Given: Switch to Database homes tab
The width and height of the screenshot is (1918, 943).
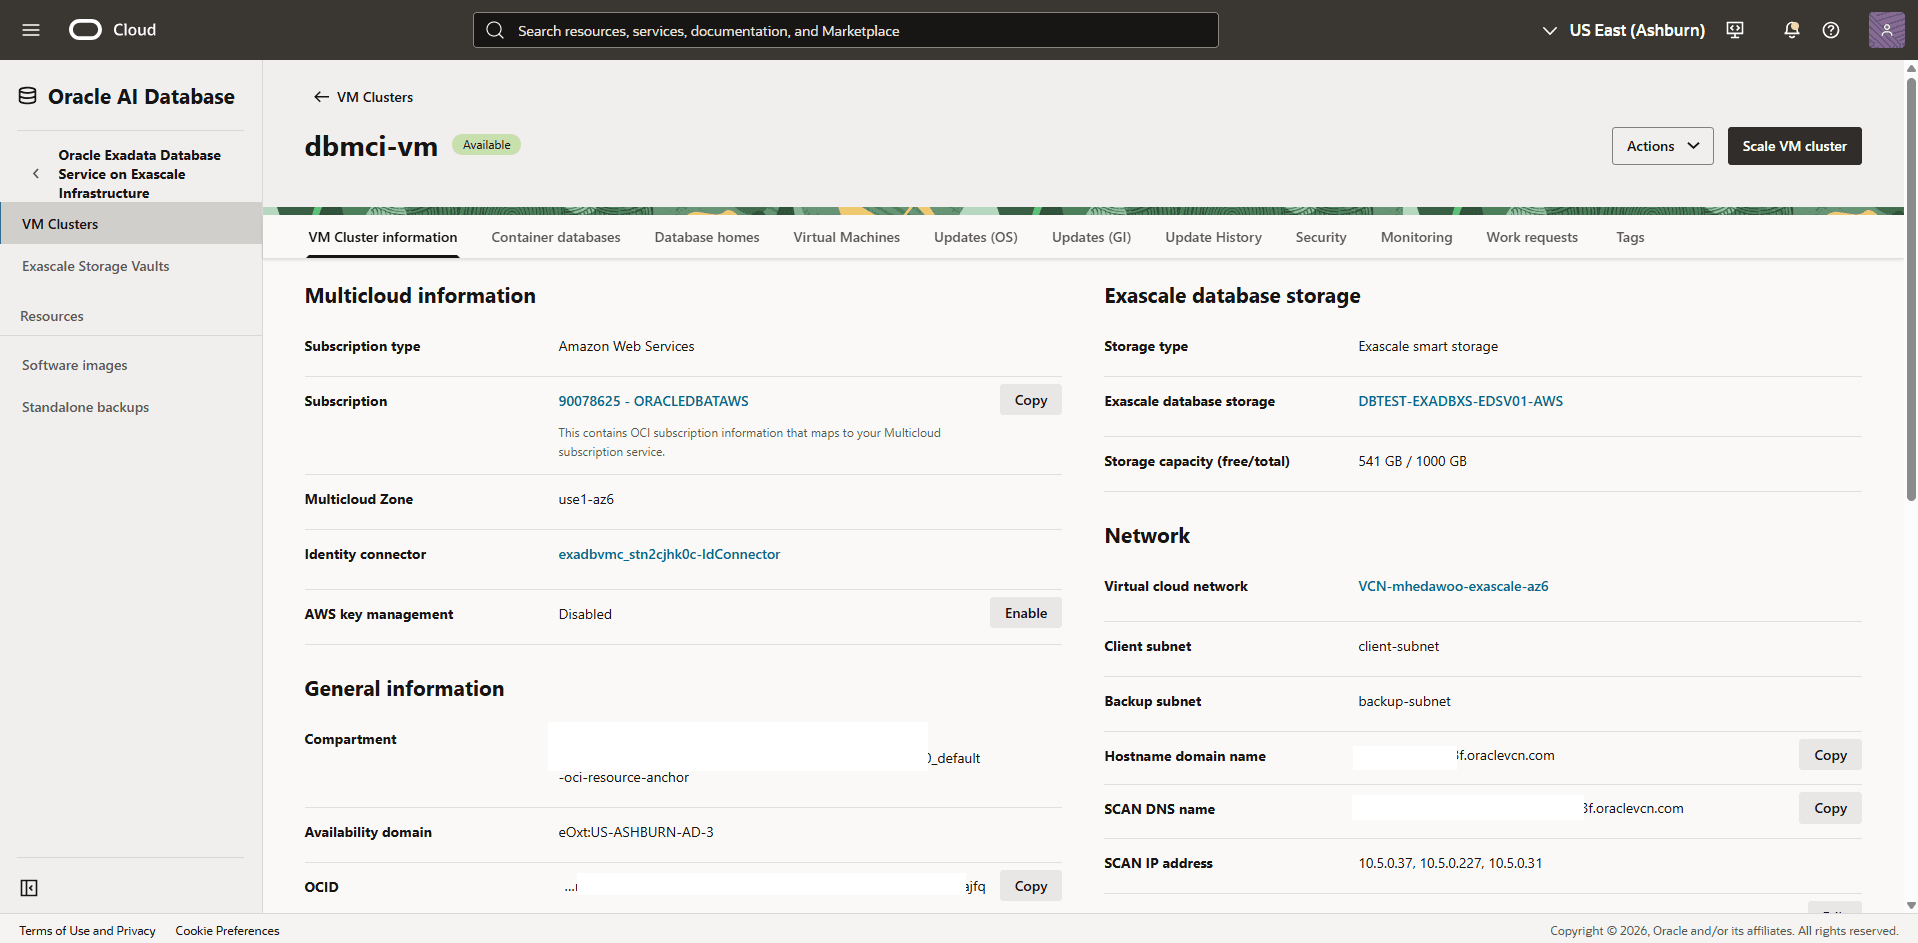Looking at the screenshot, I should pyautogui.click(x=707, y=237).
